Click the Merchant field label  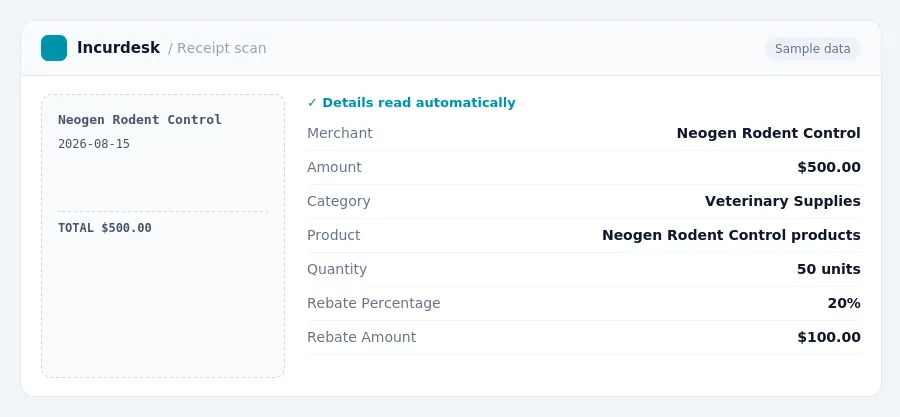click(x=340, y=133)
